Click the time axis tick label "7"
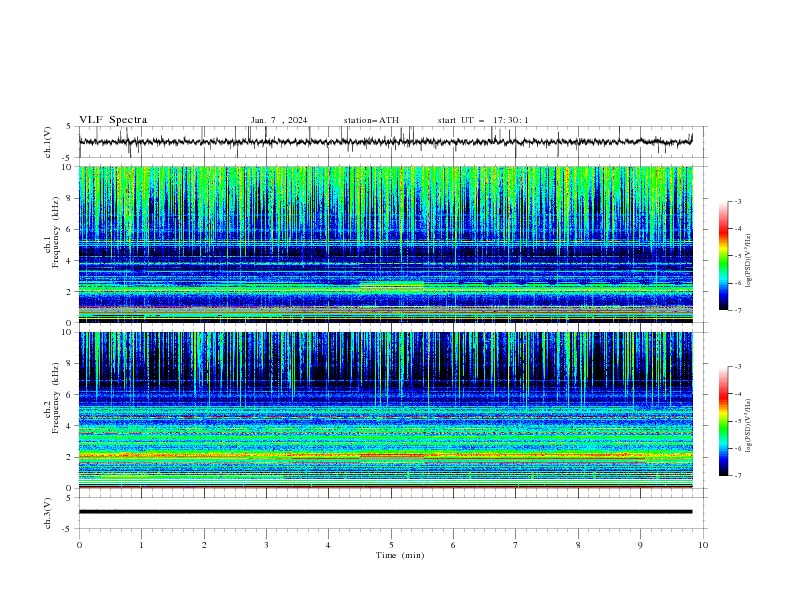The image size is (792, 612). tap(516, 545)
